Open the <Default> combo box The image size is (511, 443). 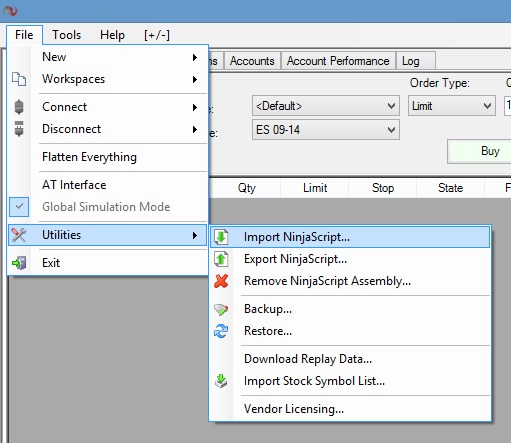click(326, 106)
